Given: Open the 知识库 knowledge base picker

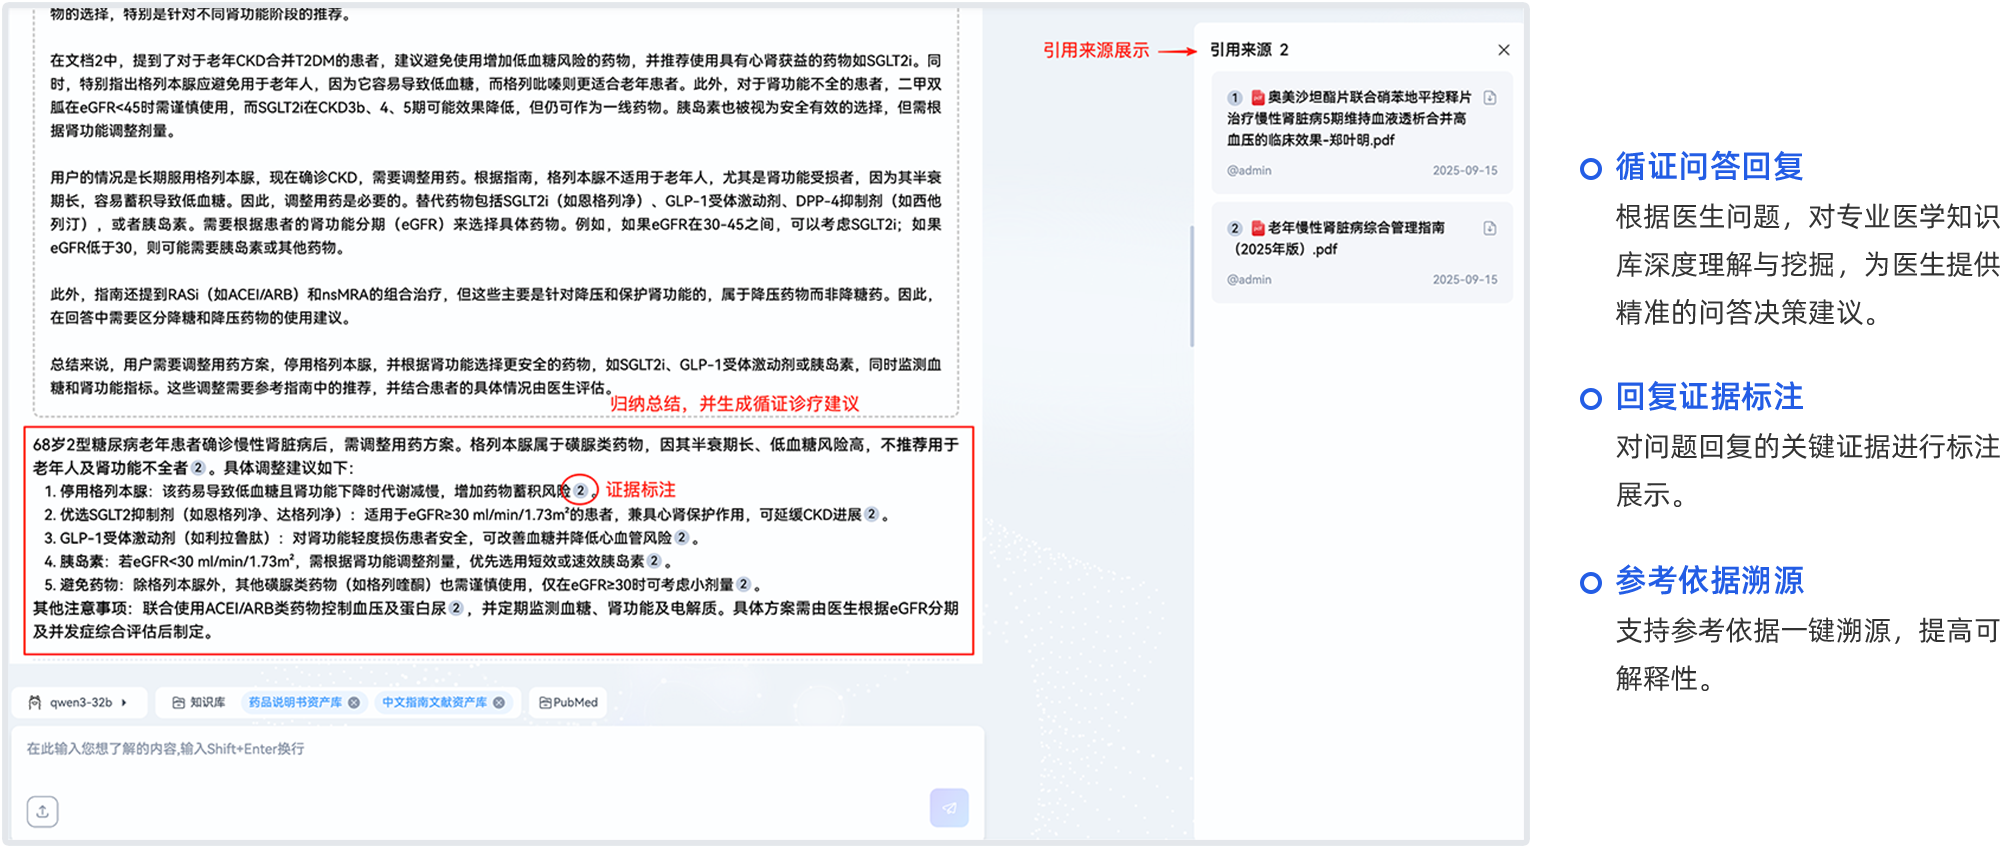Looking at the screenshot, I should (x=198, y=703).
